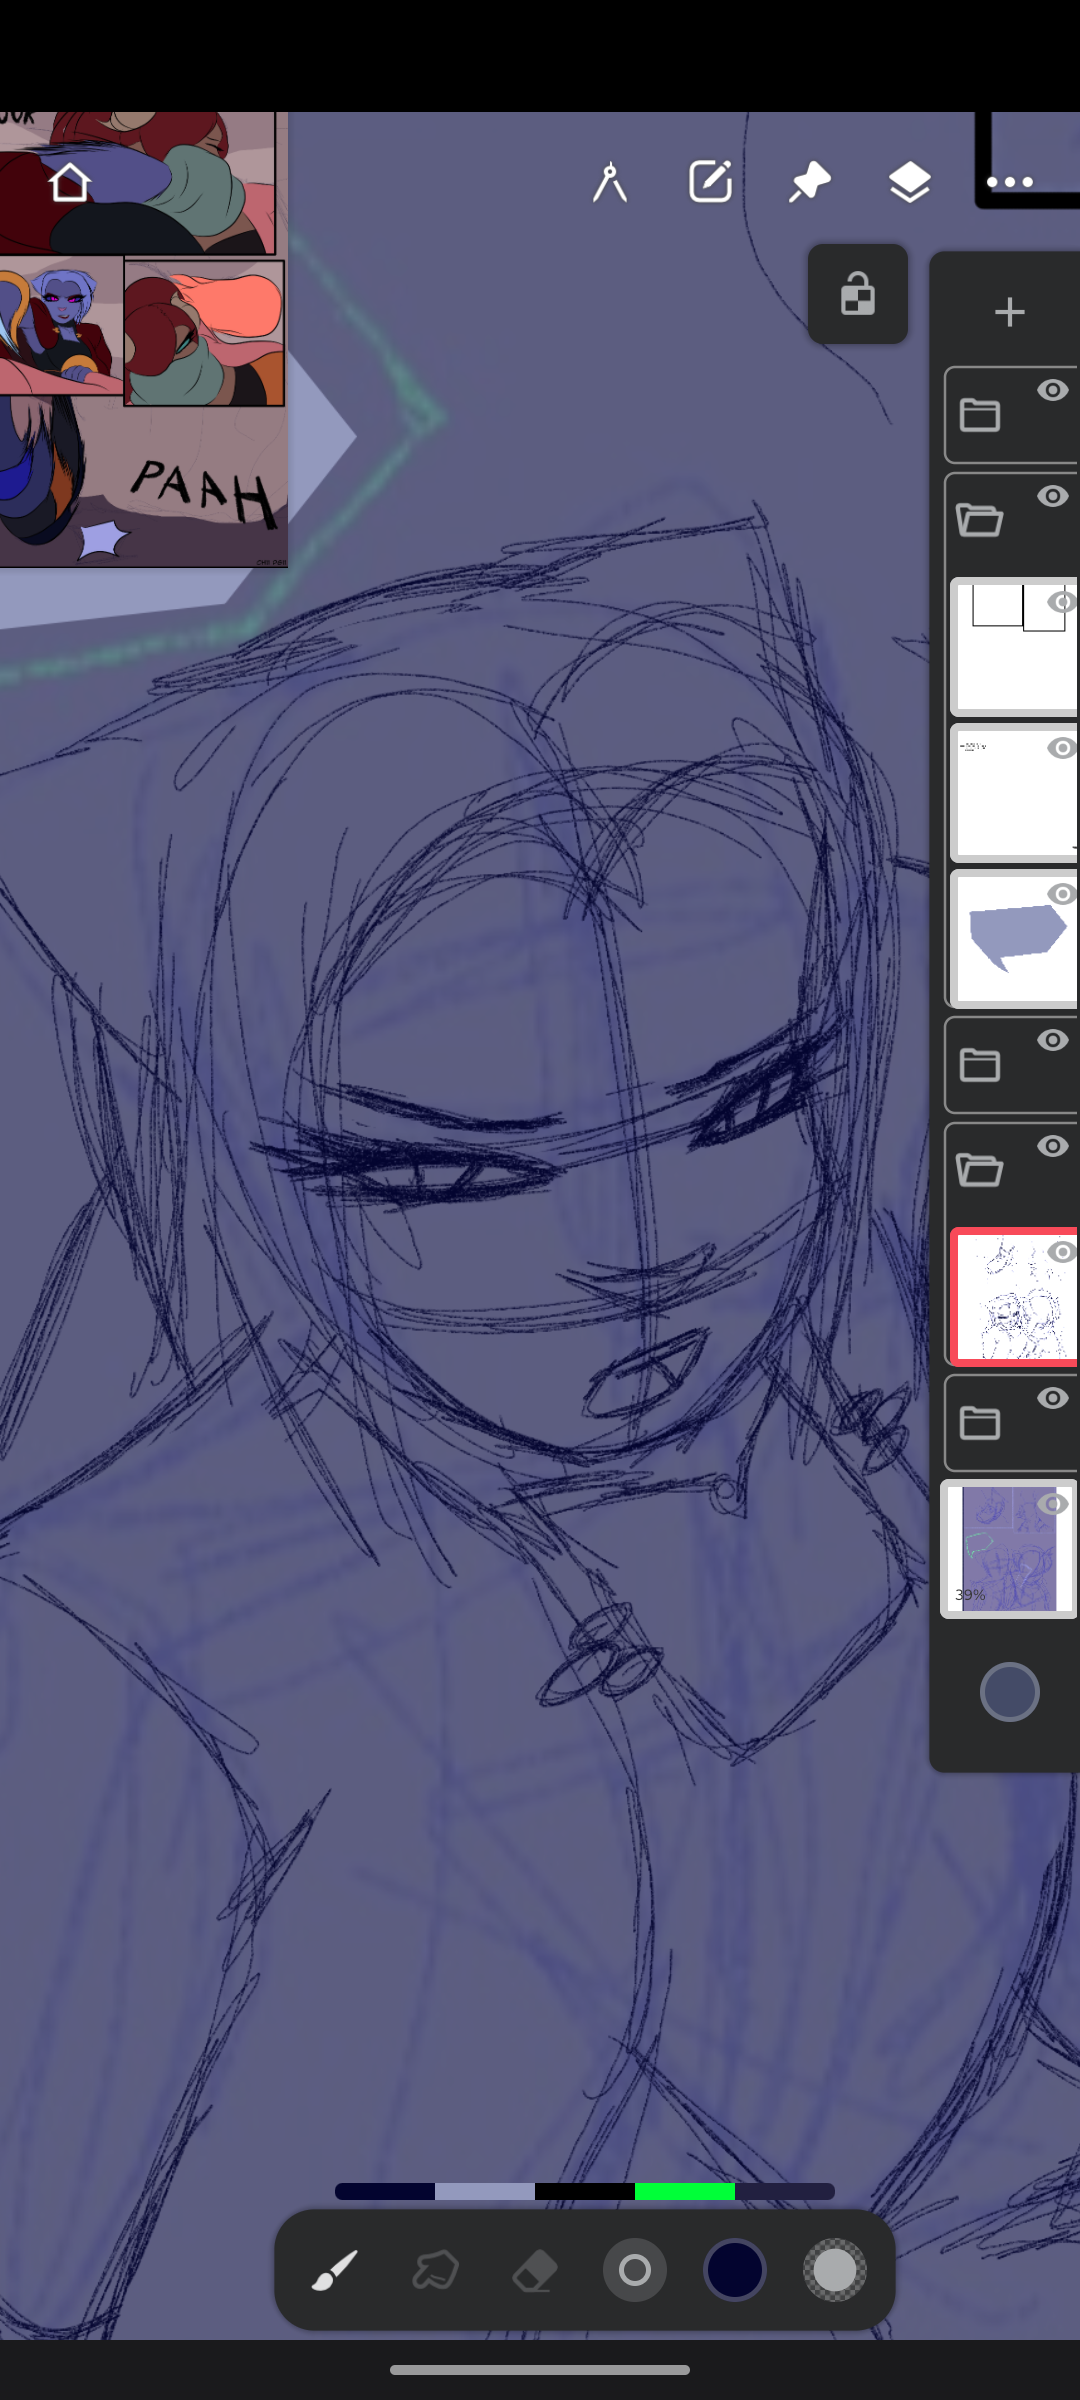The width and height of the screenshot is (1080, 2400).
Task: Hide the group below the sketch layer
Action: click(x=1052, y=1399)
